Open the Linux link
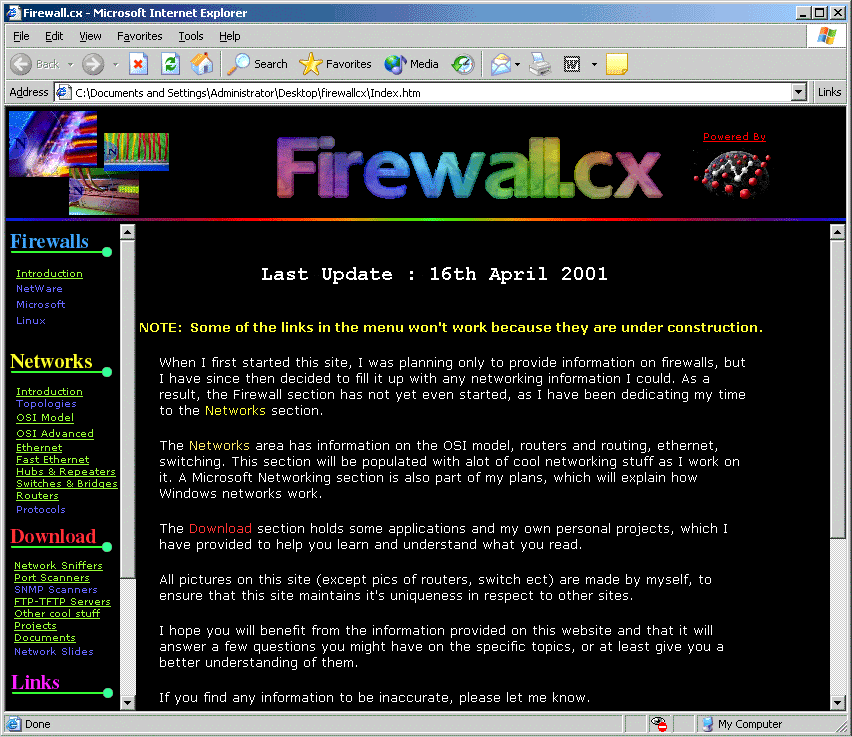Image resolution: width=852 pixels, height=737 pixels. (x=31, y=320)
